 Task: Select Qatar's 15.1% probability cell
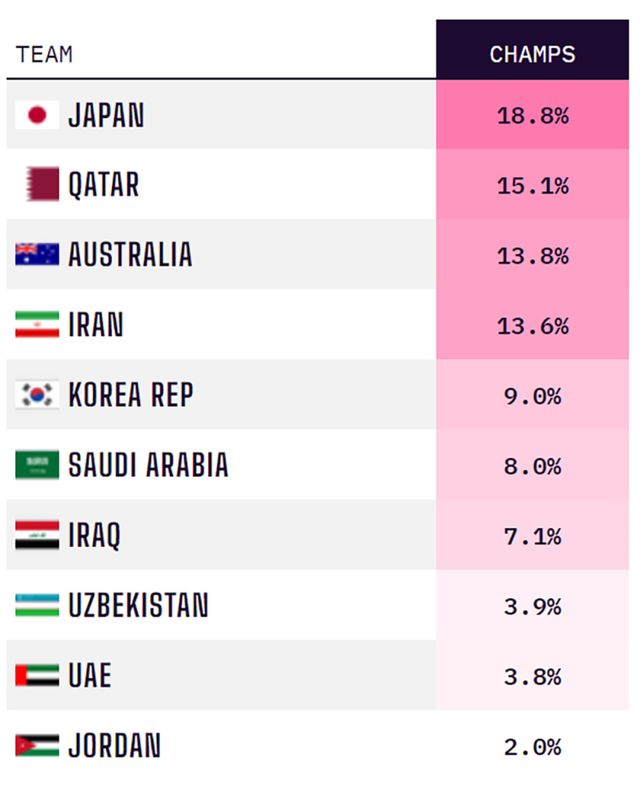[532, 185]
